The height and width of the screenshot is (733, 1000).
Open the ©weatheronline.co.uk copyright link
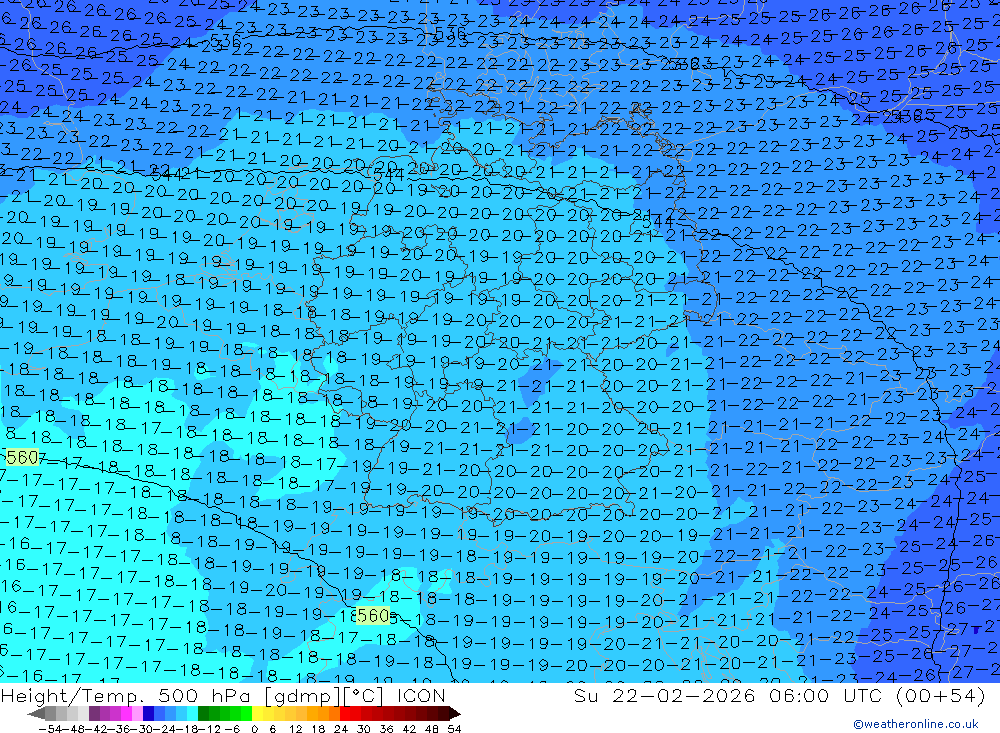[916, 723]
